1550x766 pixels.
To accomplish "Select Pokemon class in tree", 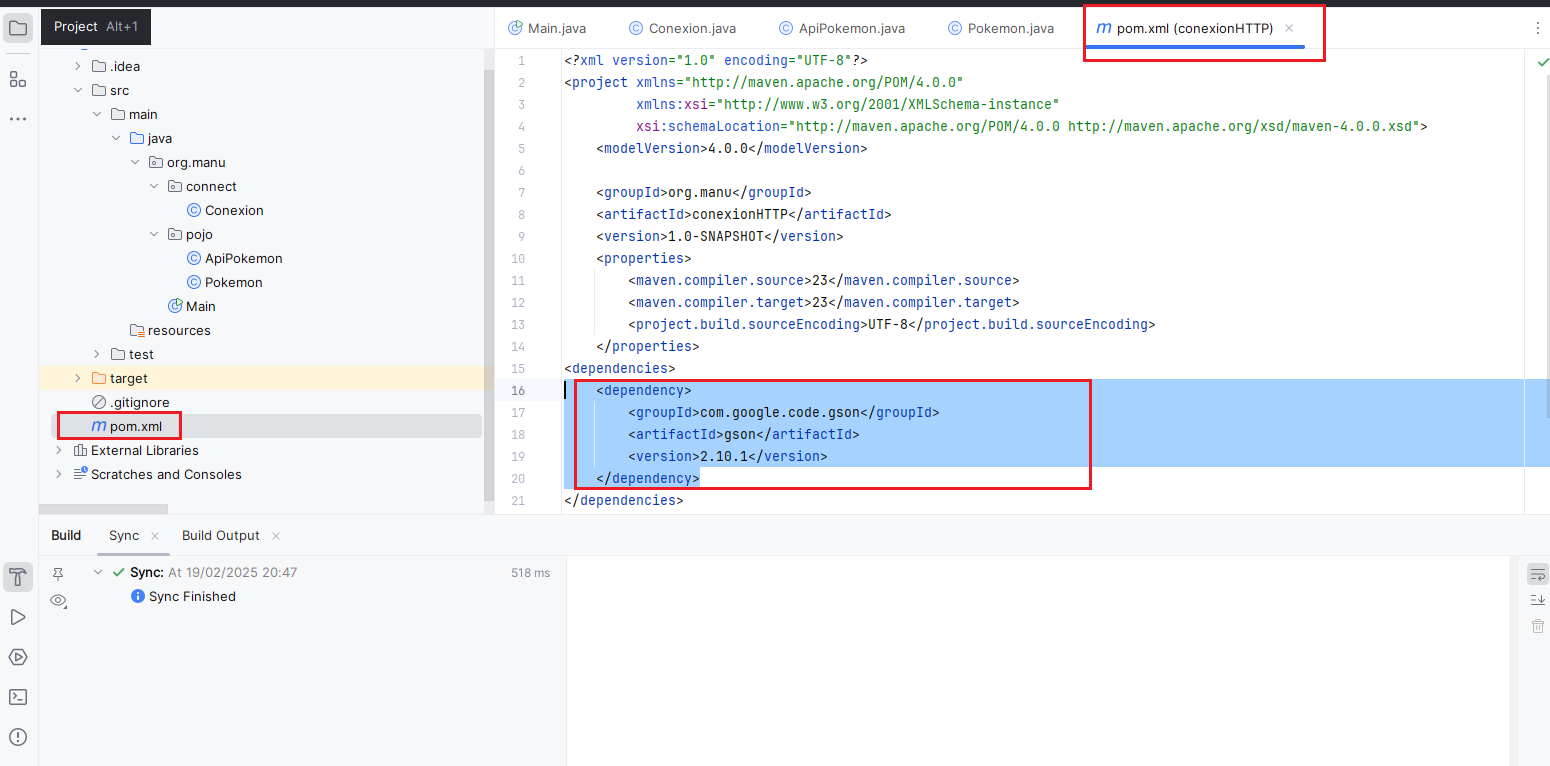I will [224, 282].
